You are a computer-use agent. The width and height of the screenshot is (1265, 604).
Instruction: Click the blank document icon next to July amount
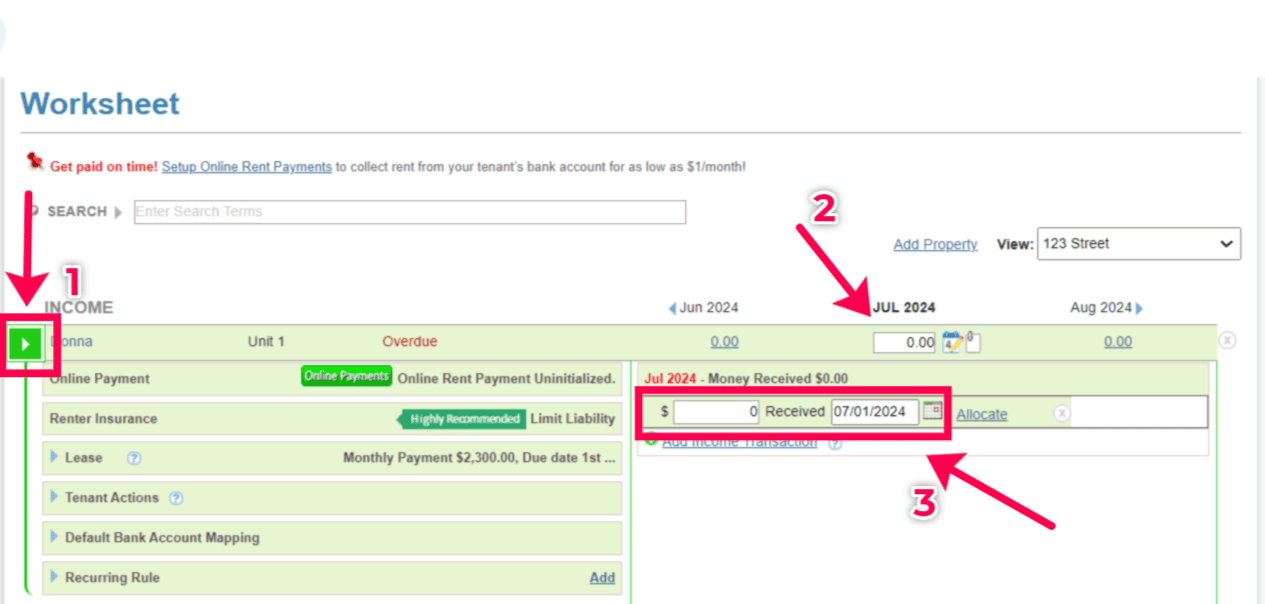tap(972, 343)
